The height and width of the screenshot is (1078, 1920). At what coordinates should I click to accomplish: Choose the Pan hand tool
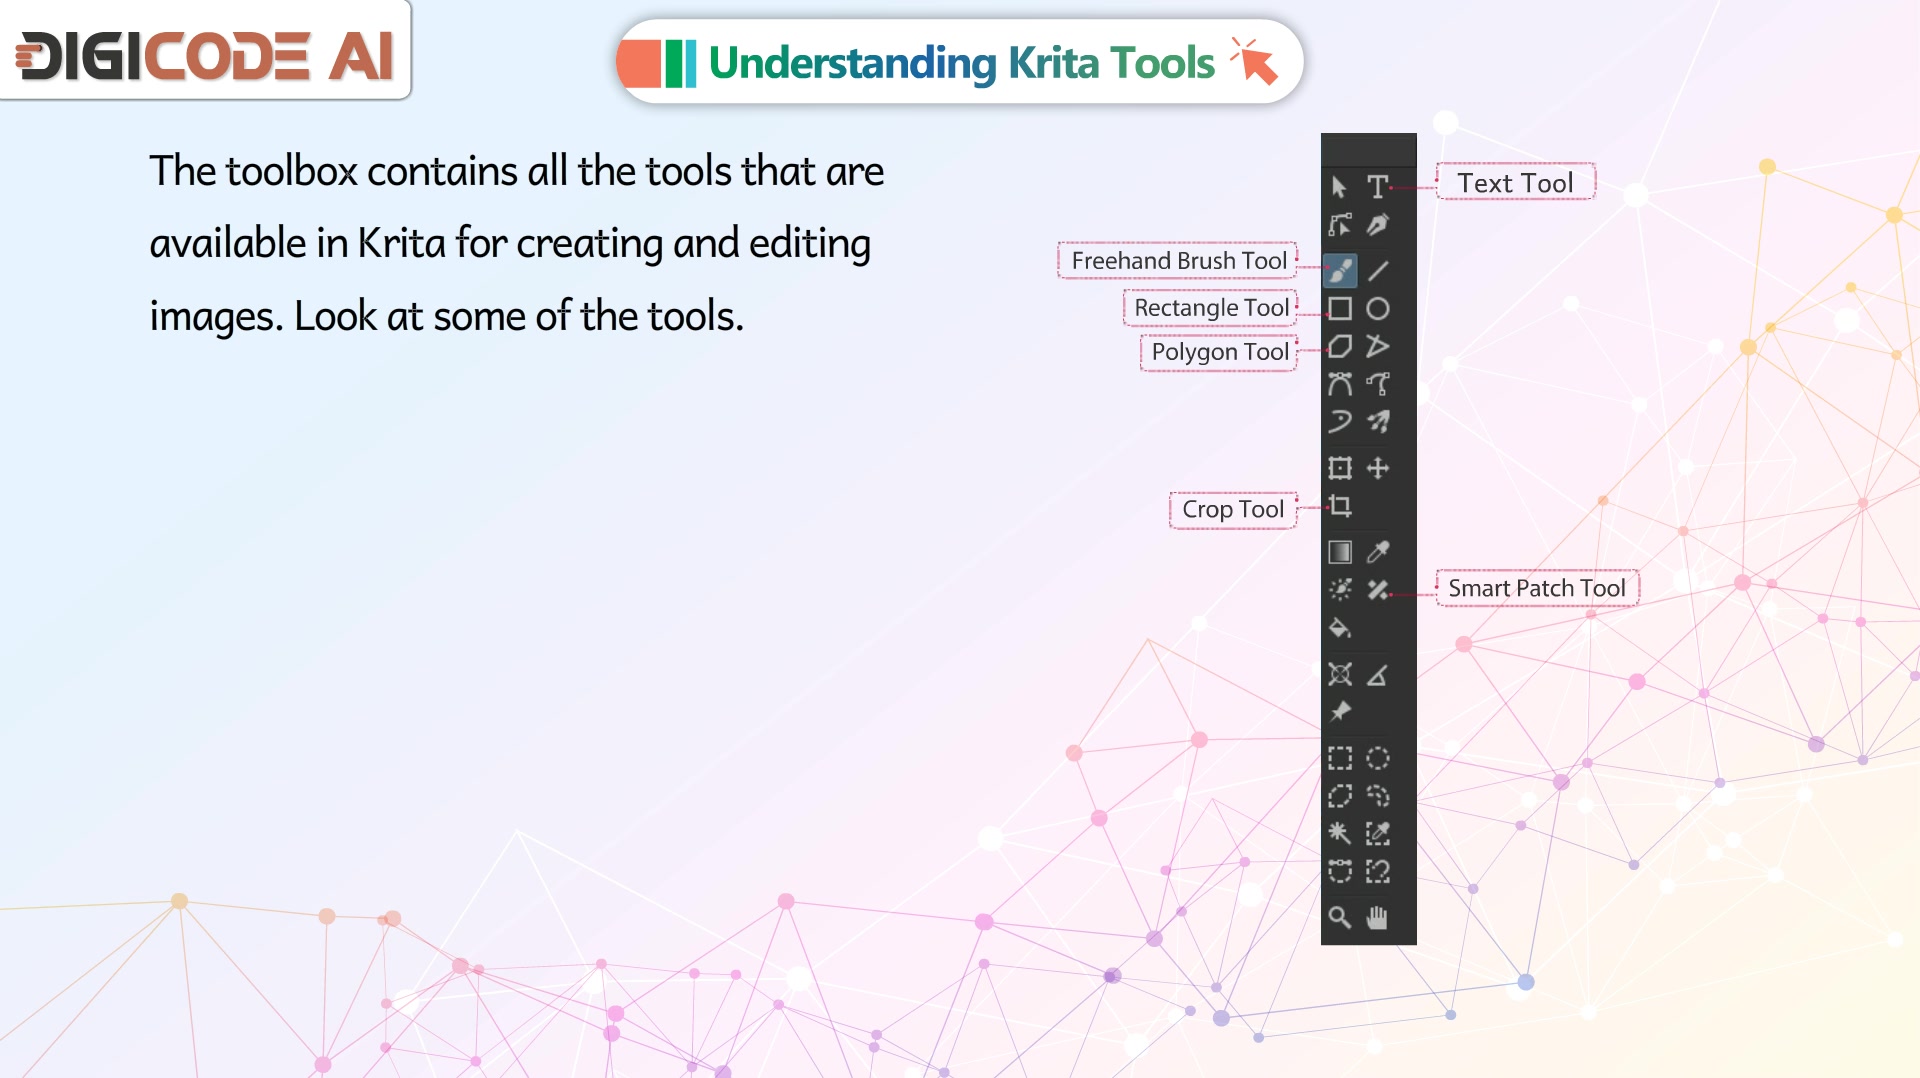(1378, 917)
